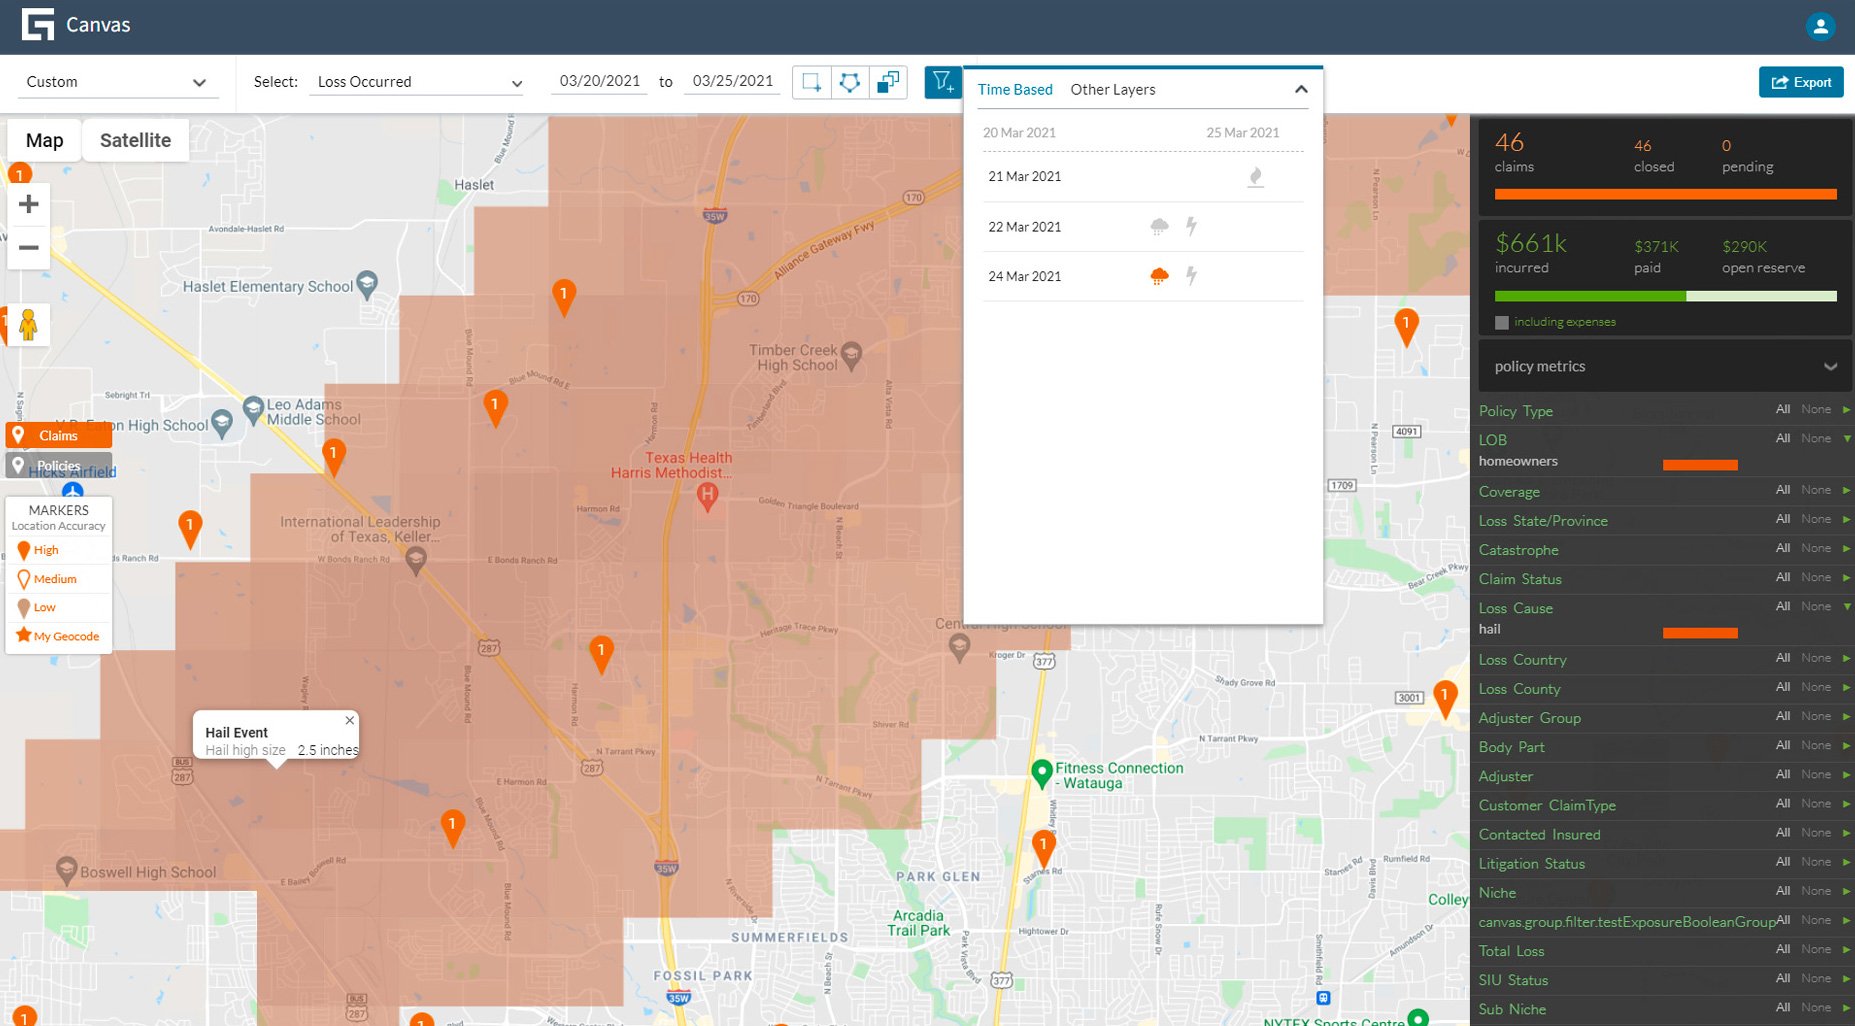Close the Hail Event info popup

tap(349, 720)
